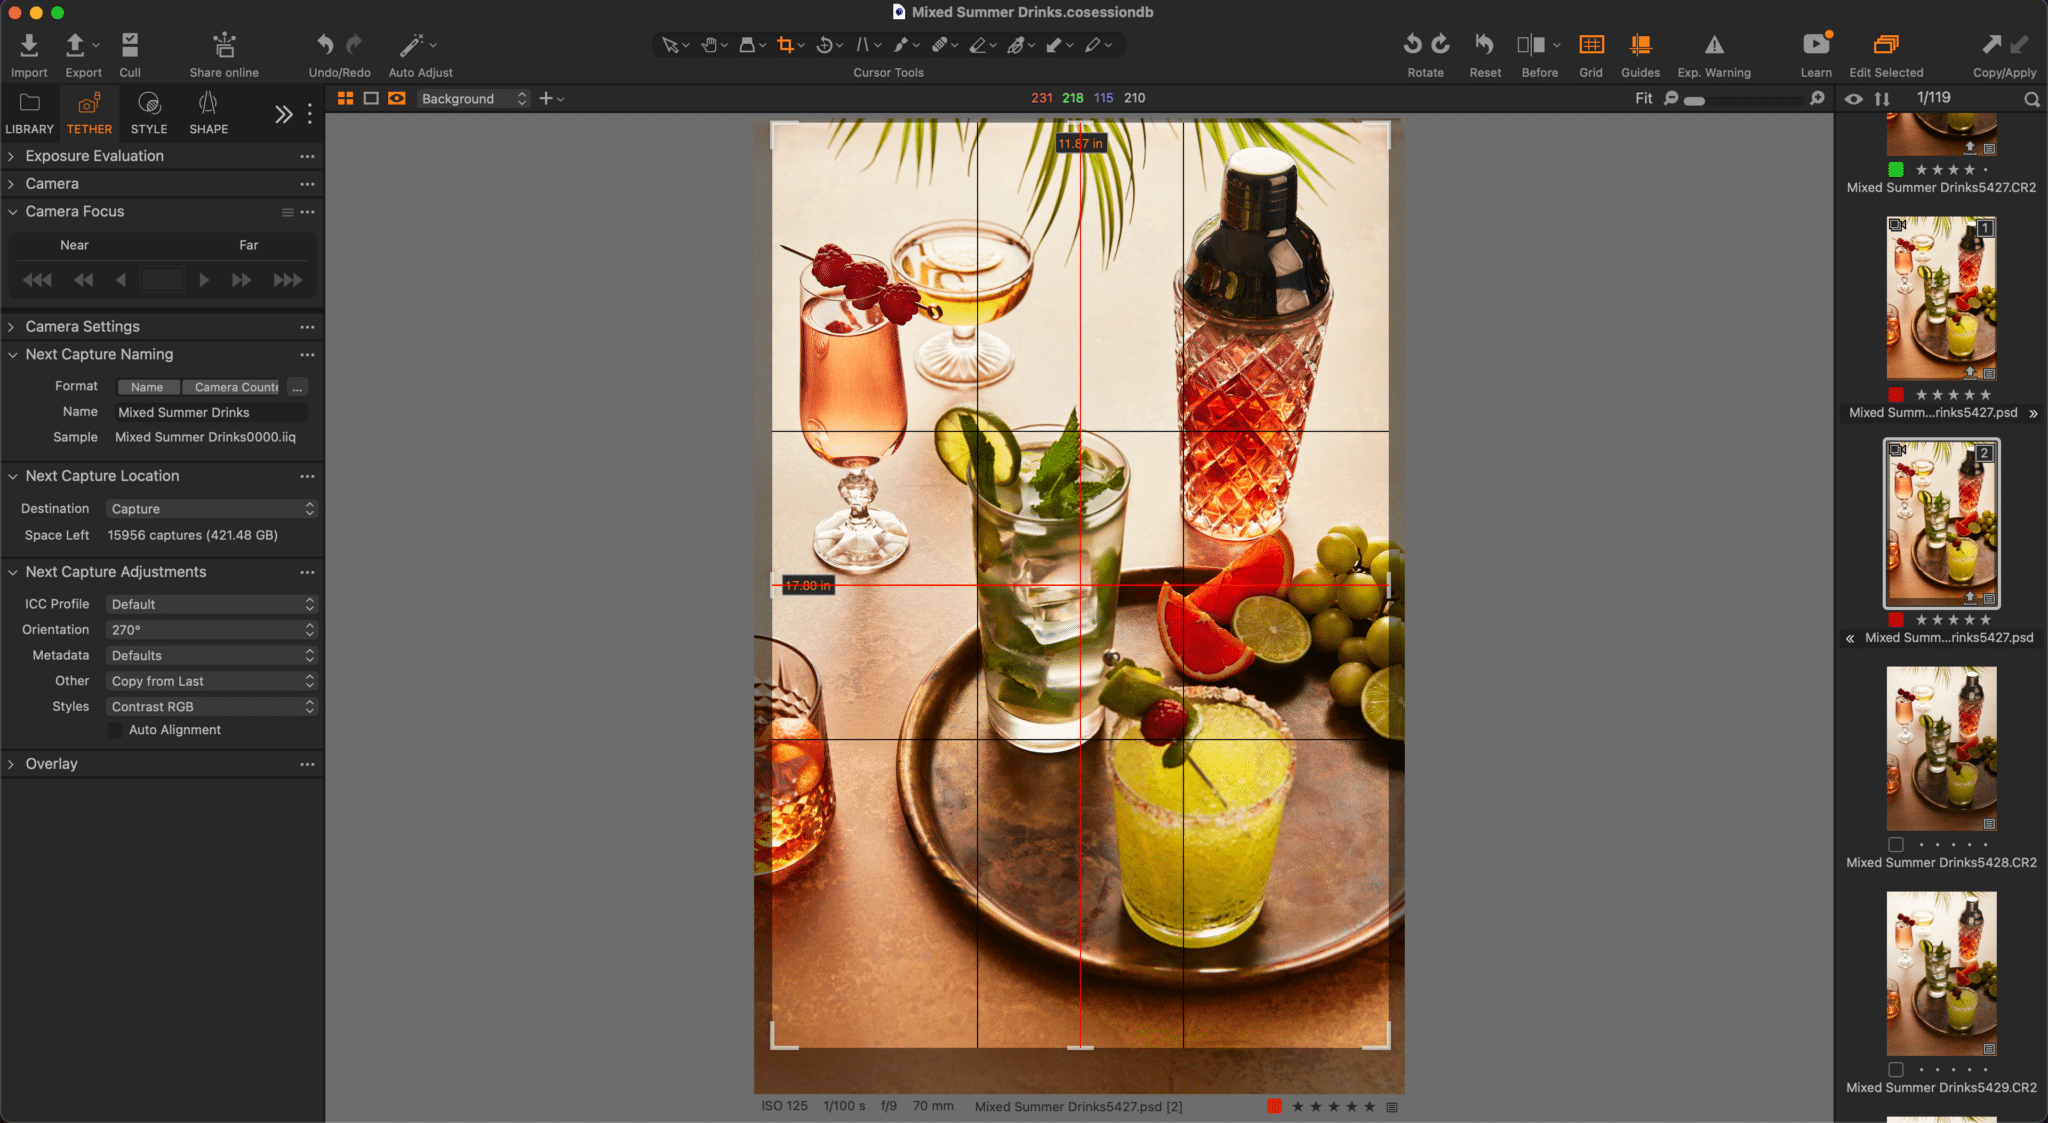This screenshot has height=1123, width=2048.
Task: Select the Keystone cursor tool
Action: point(863,45)
